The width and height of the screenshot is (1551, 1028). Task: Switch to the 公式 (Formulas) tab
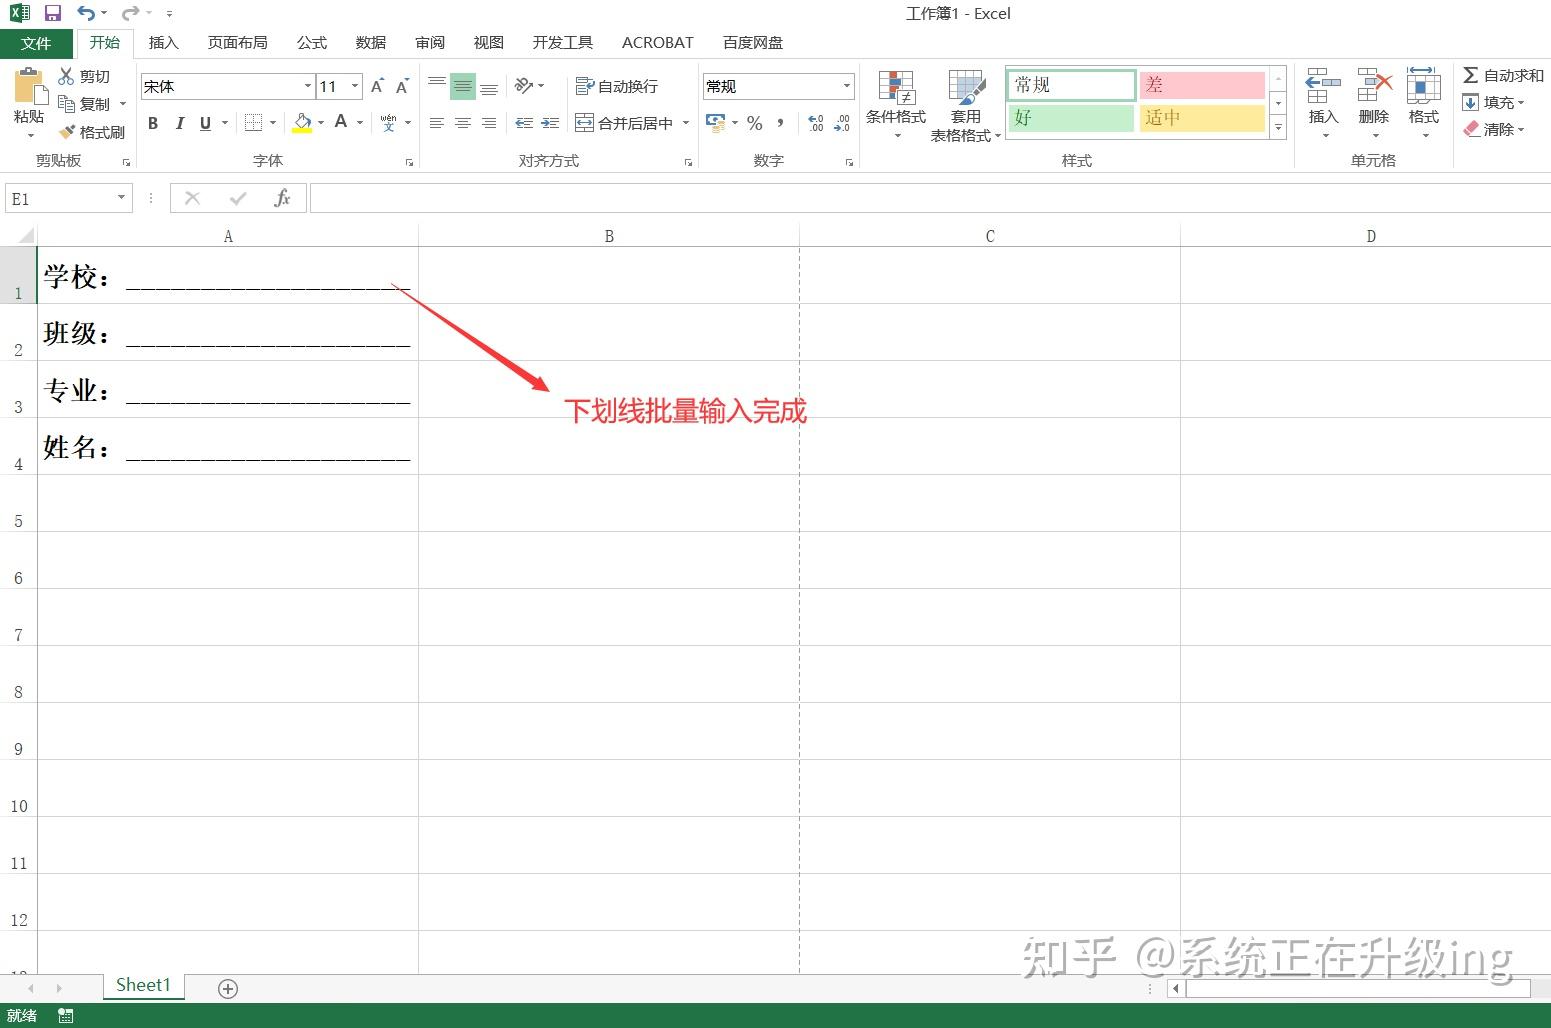point(312,43)
